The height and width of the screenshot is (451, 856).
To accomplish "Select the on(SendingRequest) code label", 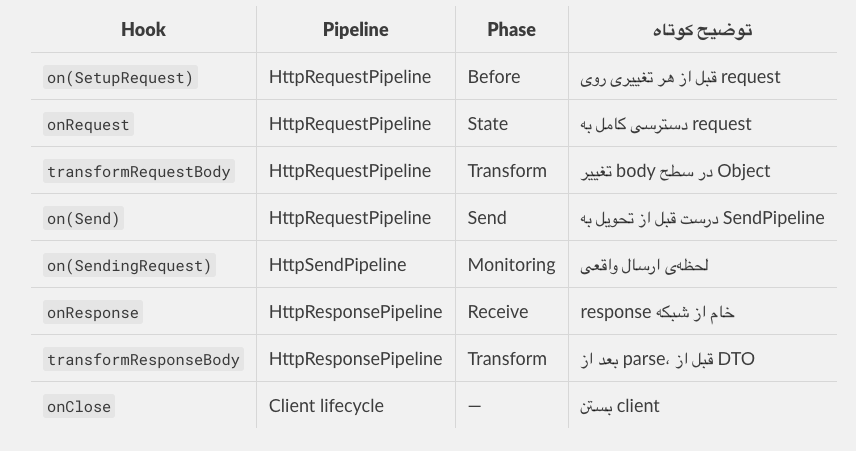I will [x=129, y=265].
